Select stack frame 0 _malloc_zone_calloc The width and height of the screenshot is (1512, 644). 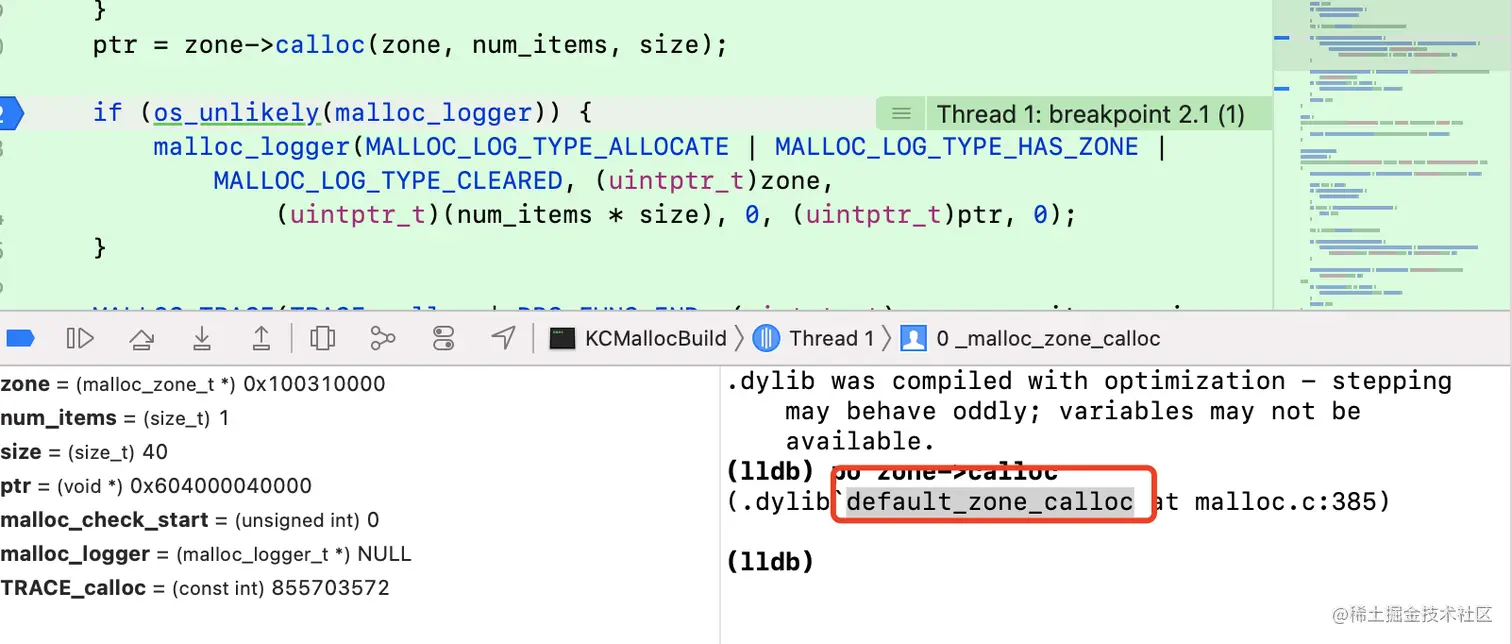tap(1030, 338)
